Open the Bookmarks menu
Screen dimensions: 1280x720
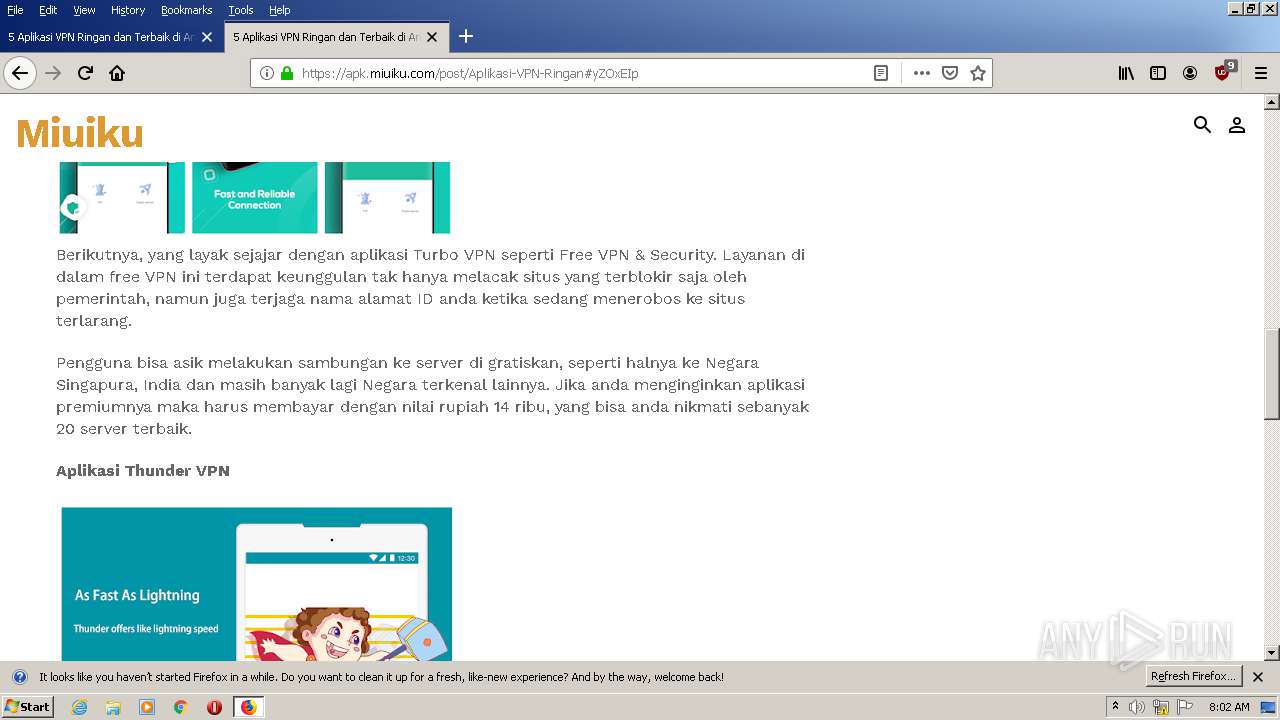click(x=186, y=10)
